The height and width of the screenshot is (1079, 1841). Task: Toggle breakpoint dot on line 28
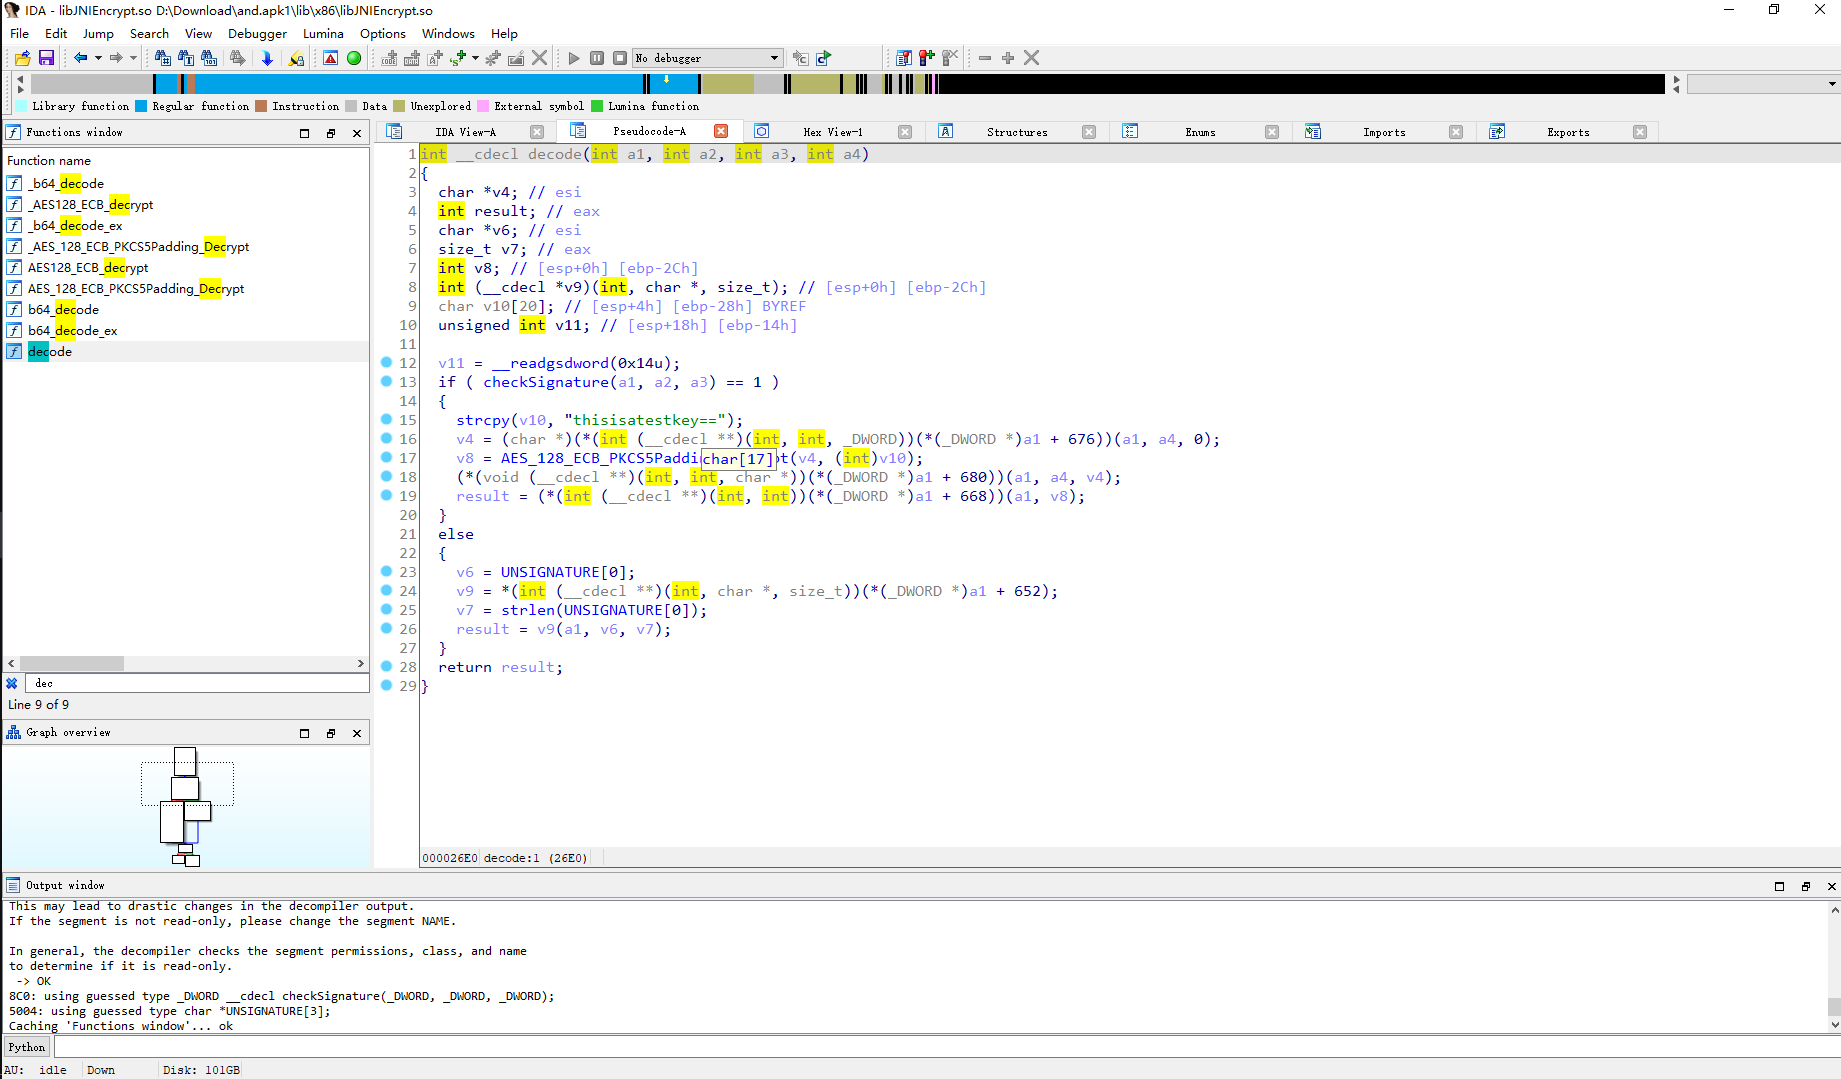(x=387, y=667)
